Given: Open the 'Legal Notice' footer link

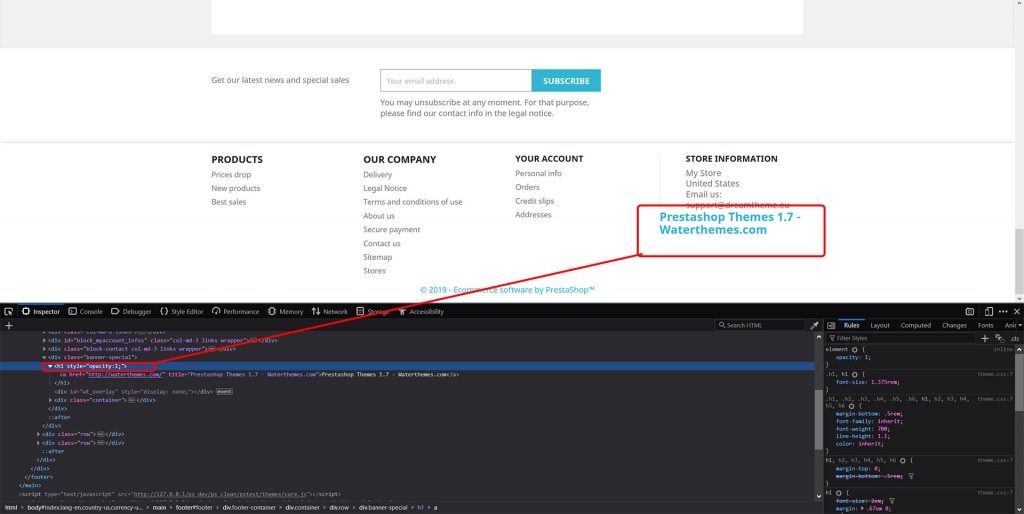Looking at the screenshot, I should (385, 188).
